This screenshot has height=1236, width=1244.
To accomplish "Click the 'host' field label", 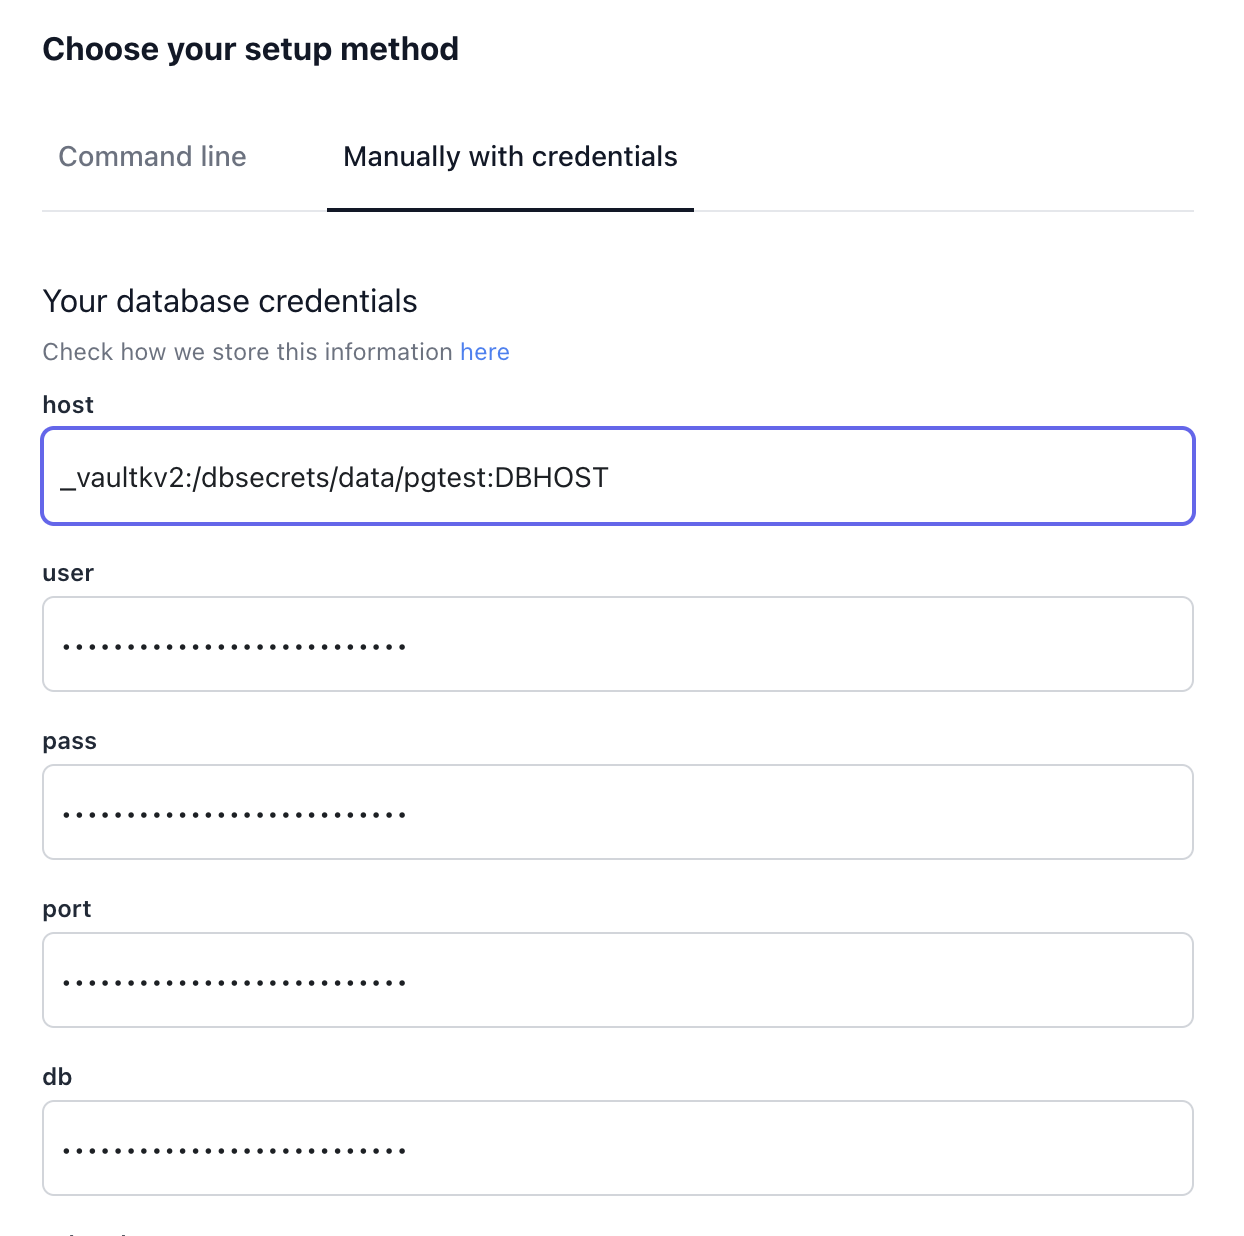I will (68, 405).
